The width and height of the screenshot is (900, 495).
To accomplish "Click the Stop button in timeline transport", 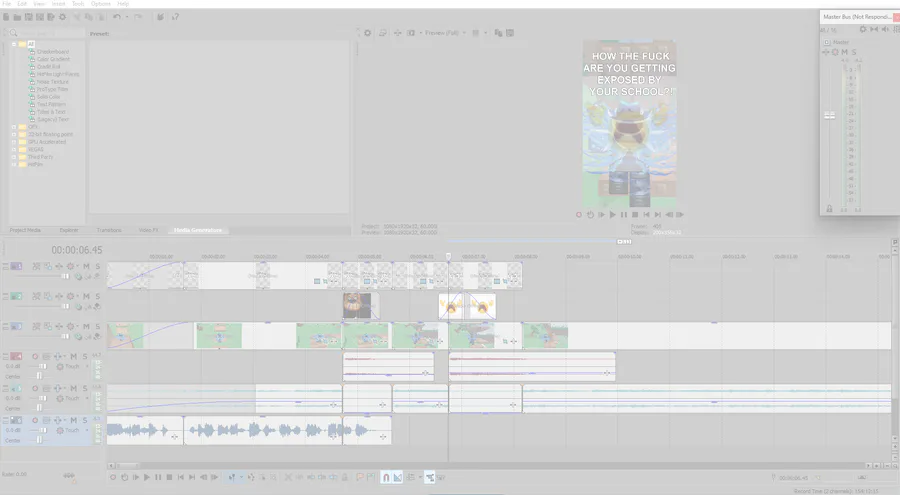I will tap(169, 477).
